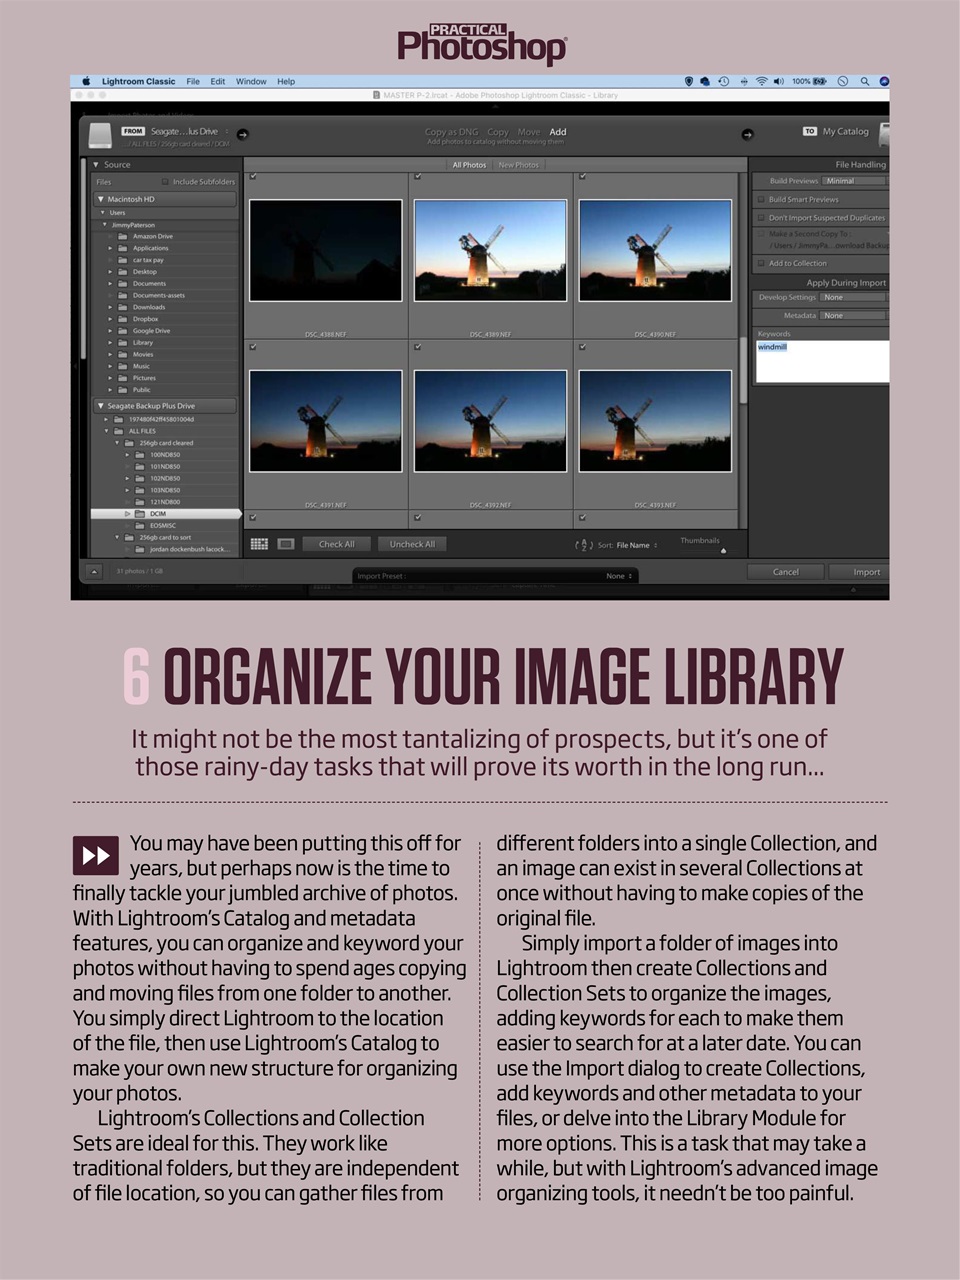Switch to grid view in the import dialog
This screenshot has width=960, height=1280.
[x=258, y=543]
